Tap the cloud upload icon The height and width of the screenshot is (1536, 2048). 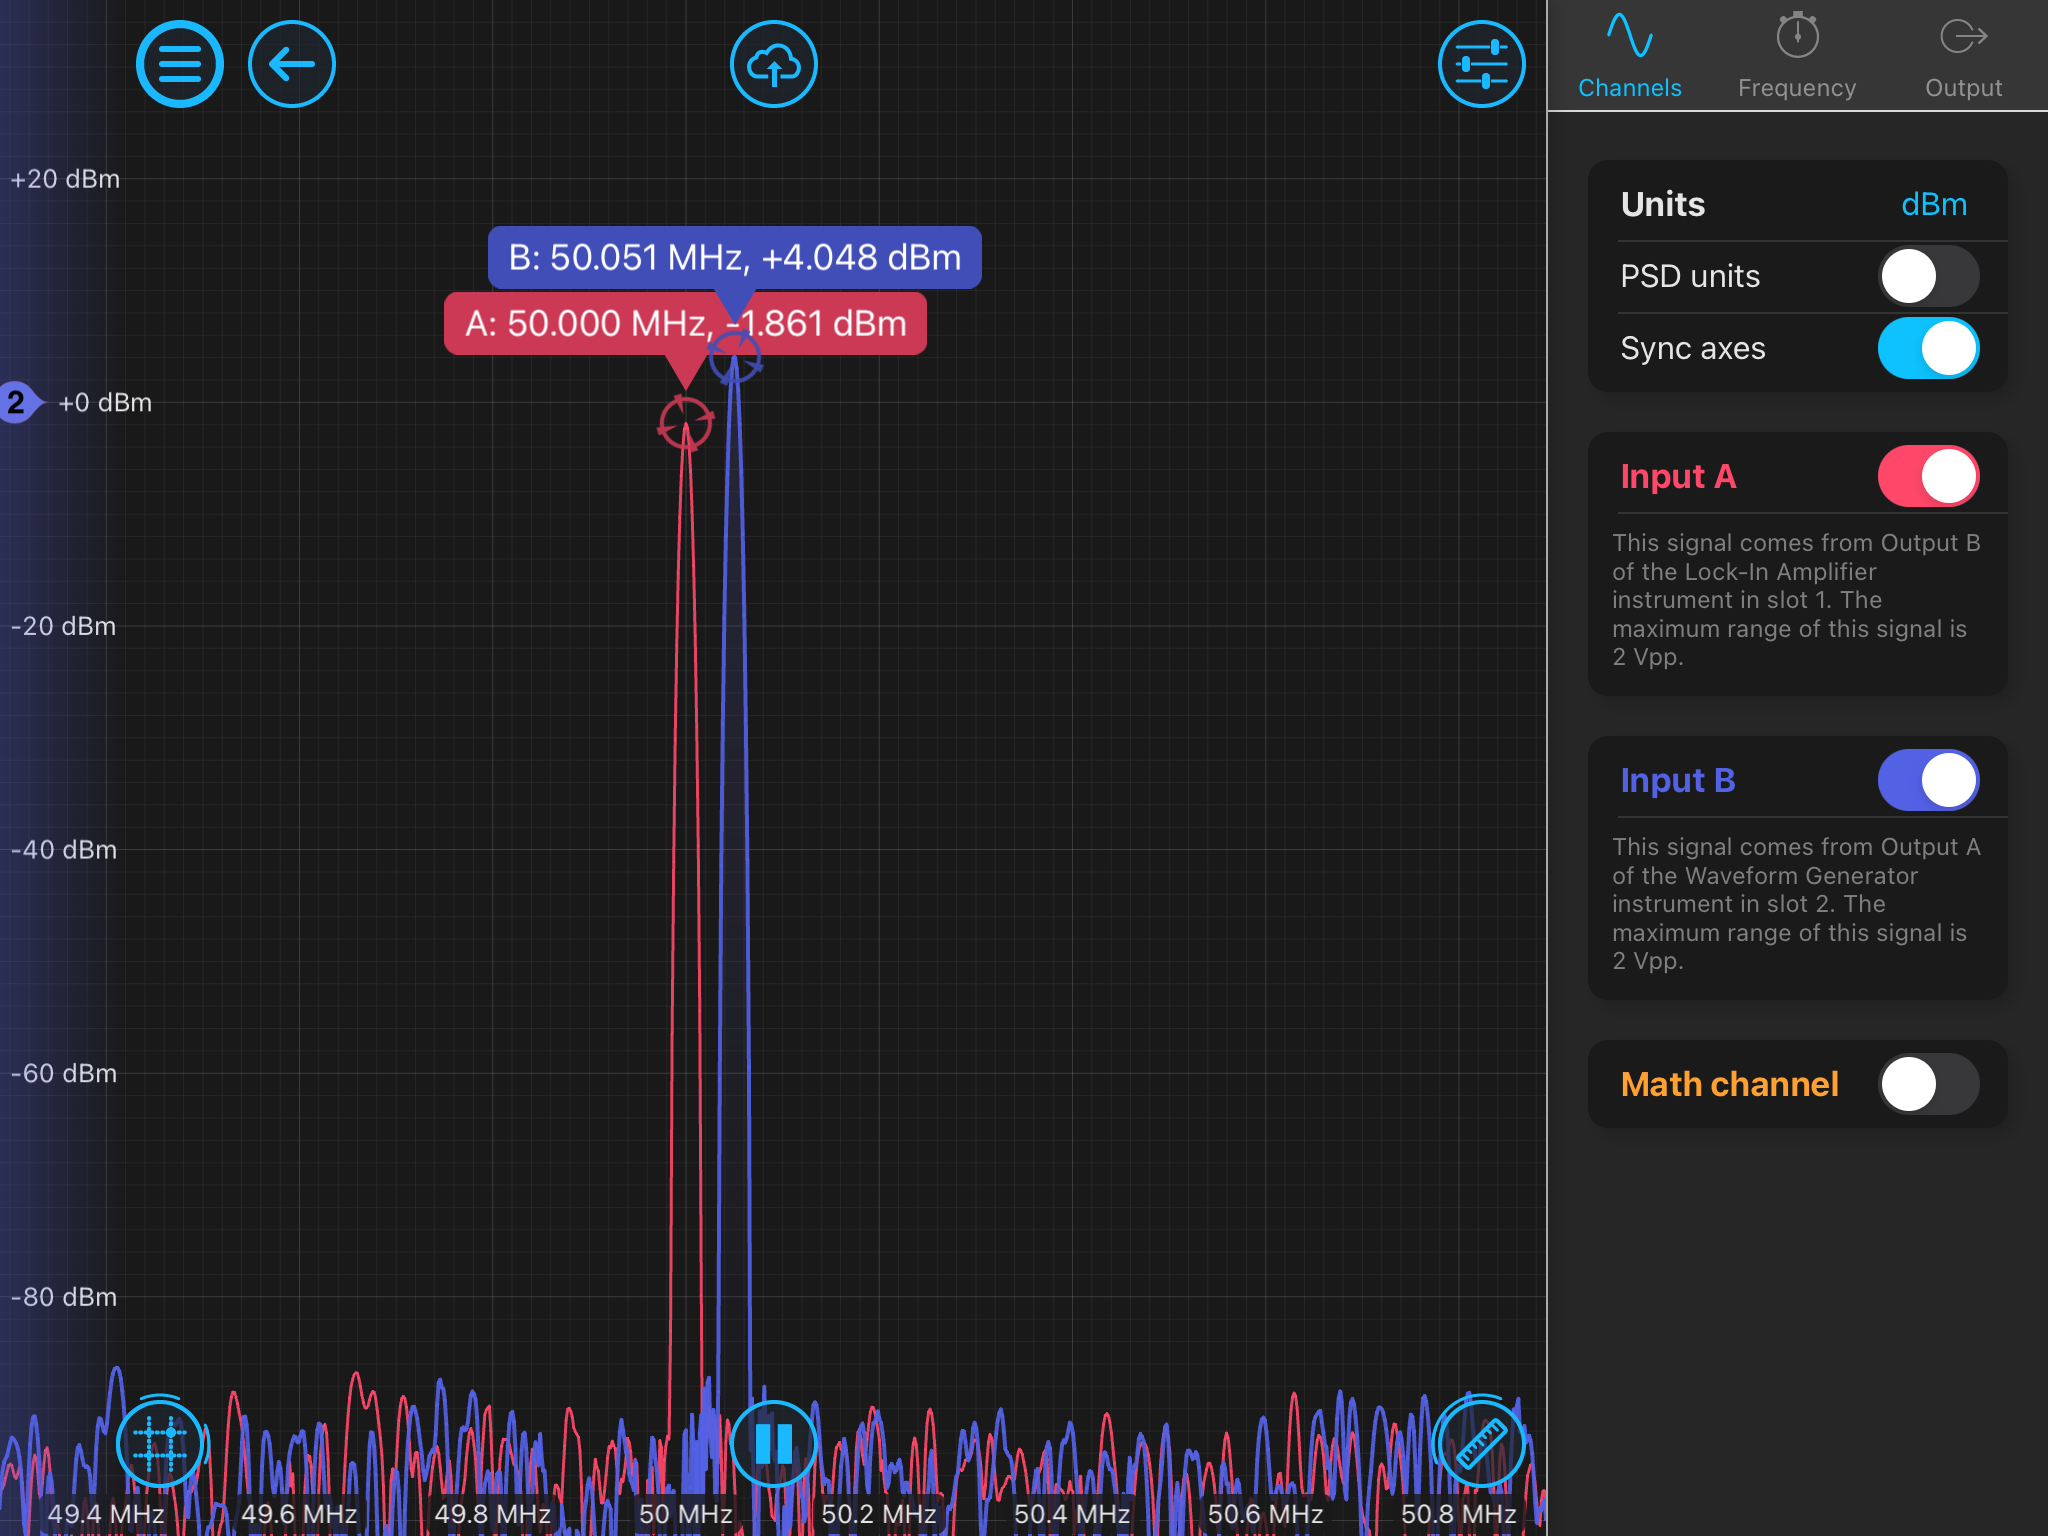[774, 65]
